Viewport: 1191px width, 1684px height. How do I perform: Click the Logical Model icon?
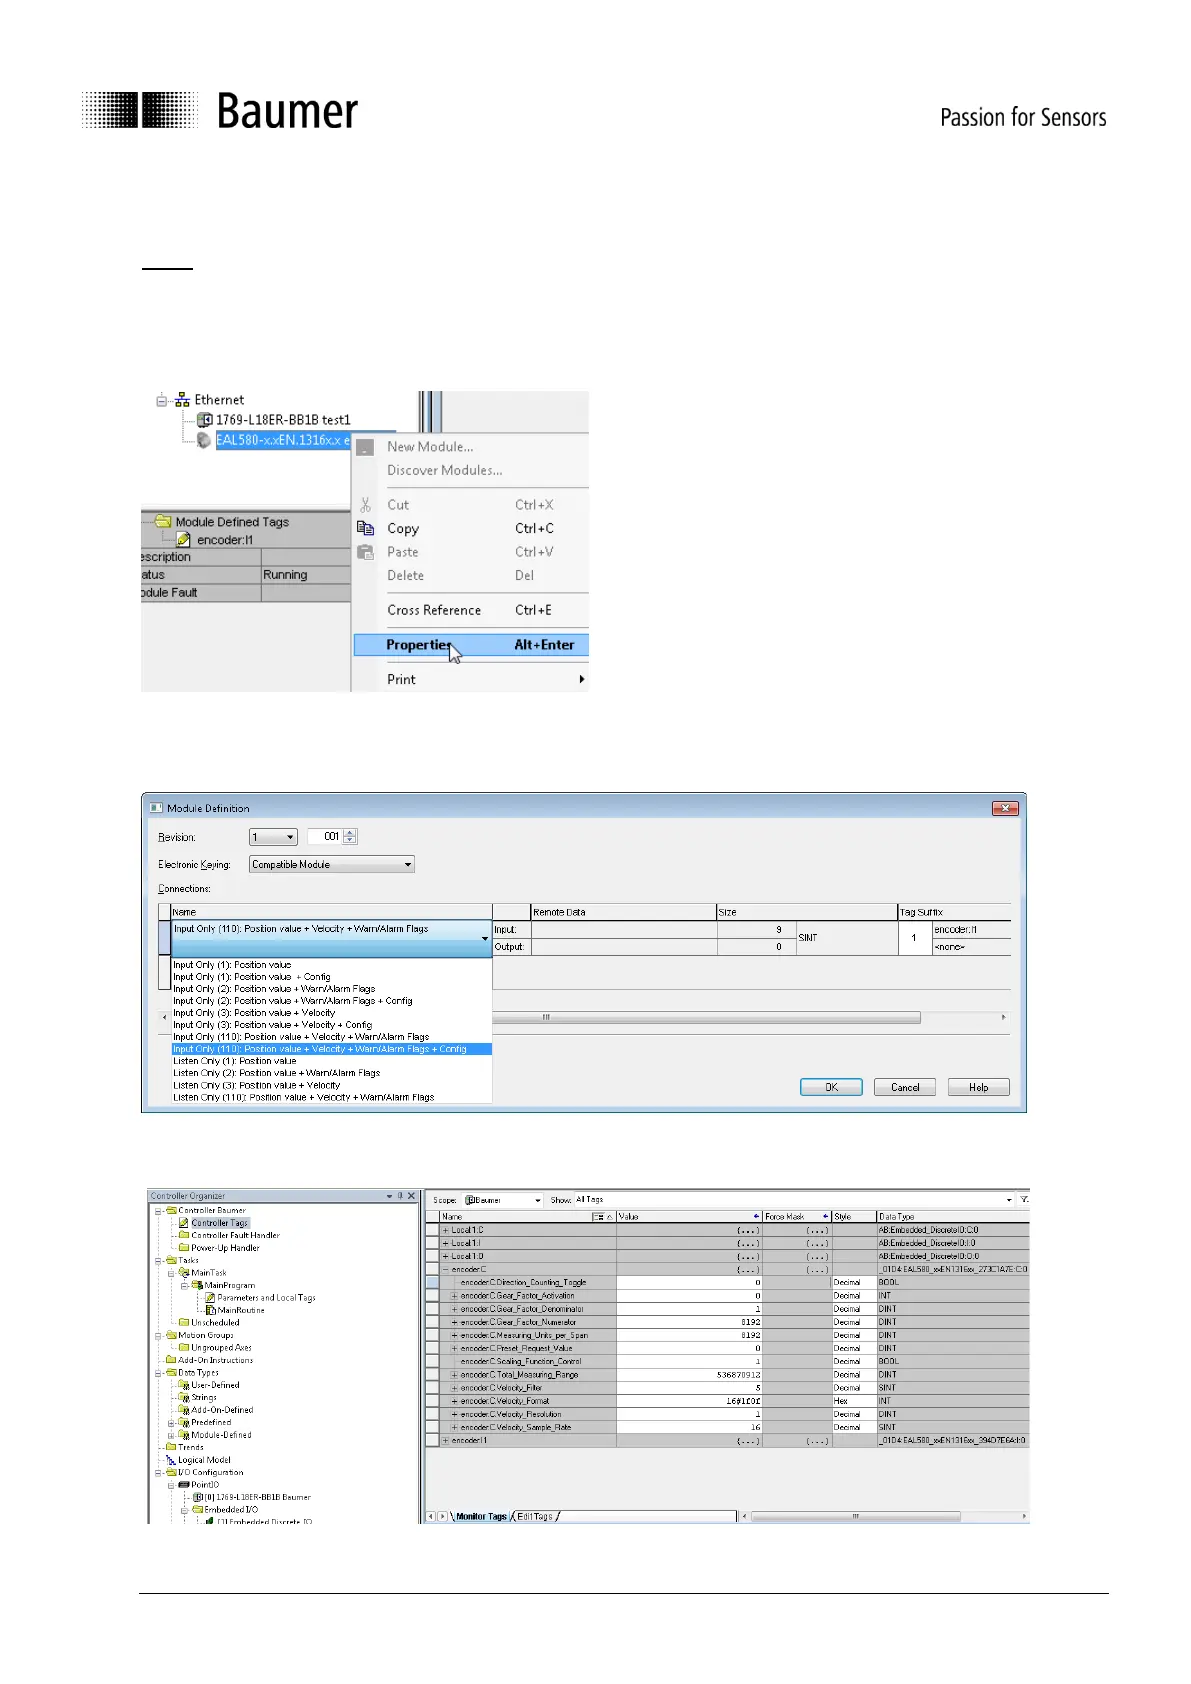point(171,1460)
